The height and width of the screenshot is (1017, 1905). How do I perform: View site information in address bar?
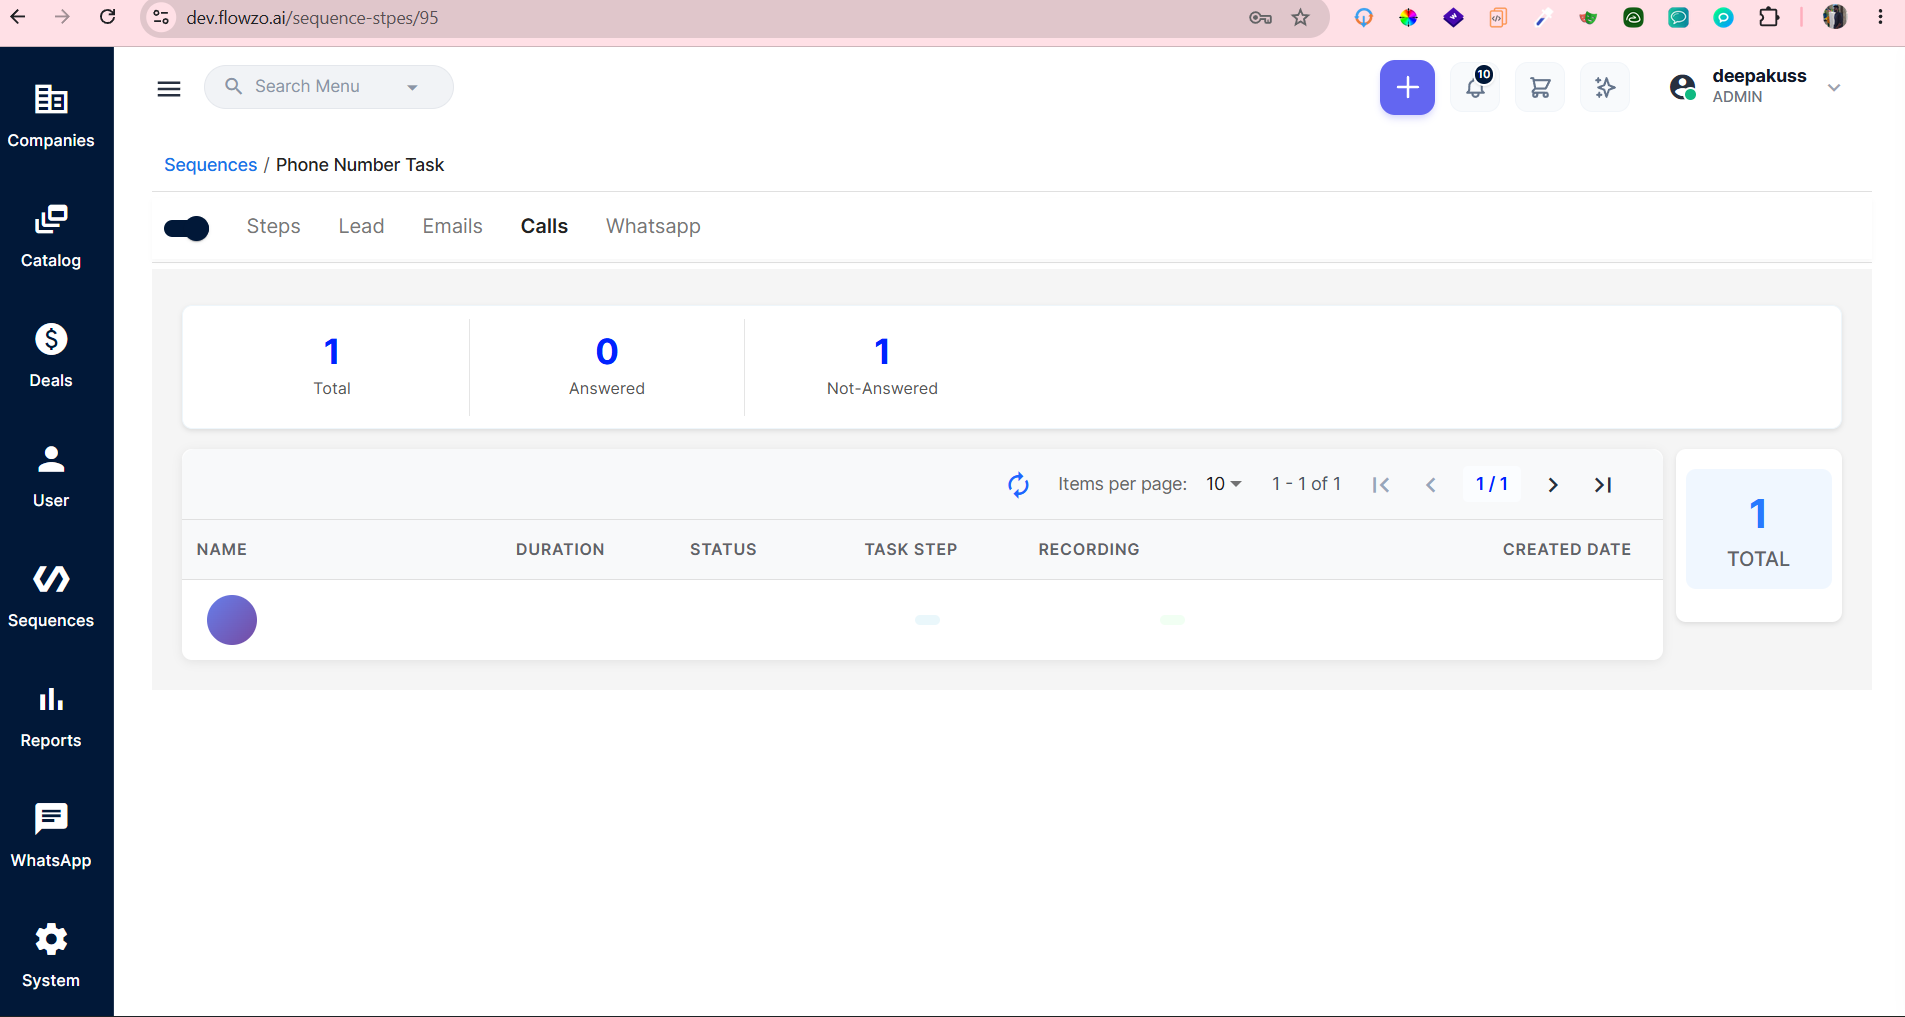coord(161,17)
